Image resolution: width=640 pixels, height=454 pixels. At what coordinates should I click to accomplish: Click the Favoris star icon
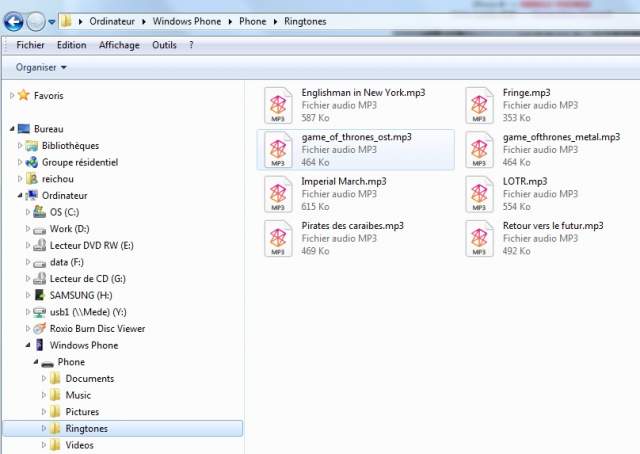(25, 96)
